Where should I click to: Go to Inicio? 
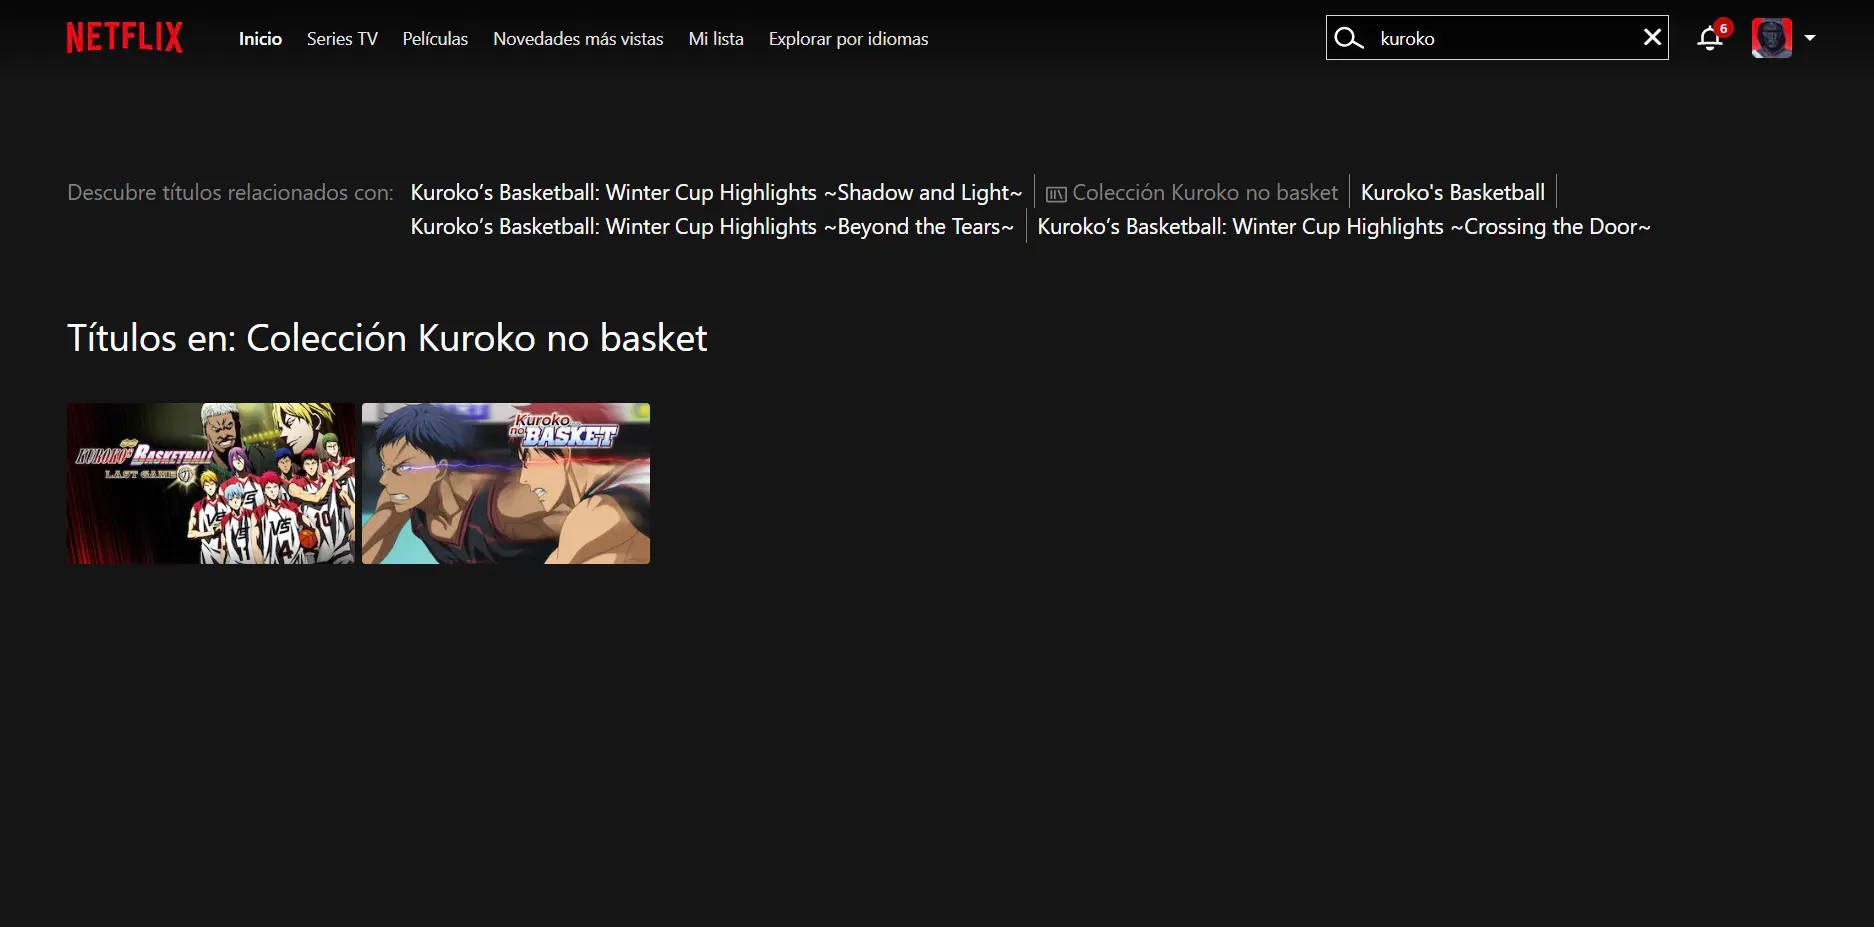(260, 39)
